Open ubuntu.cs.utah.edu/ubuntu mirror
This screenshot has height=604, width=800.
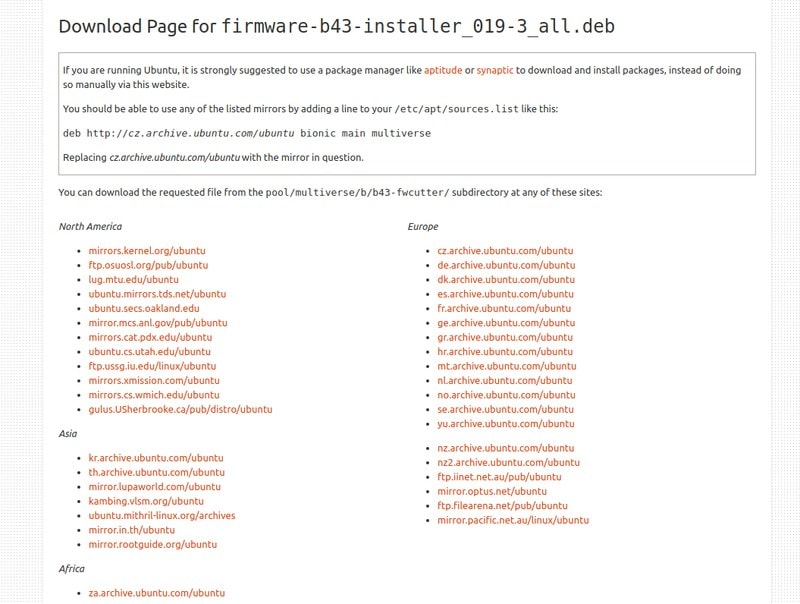pyautogui.click(x=149, y=351)
